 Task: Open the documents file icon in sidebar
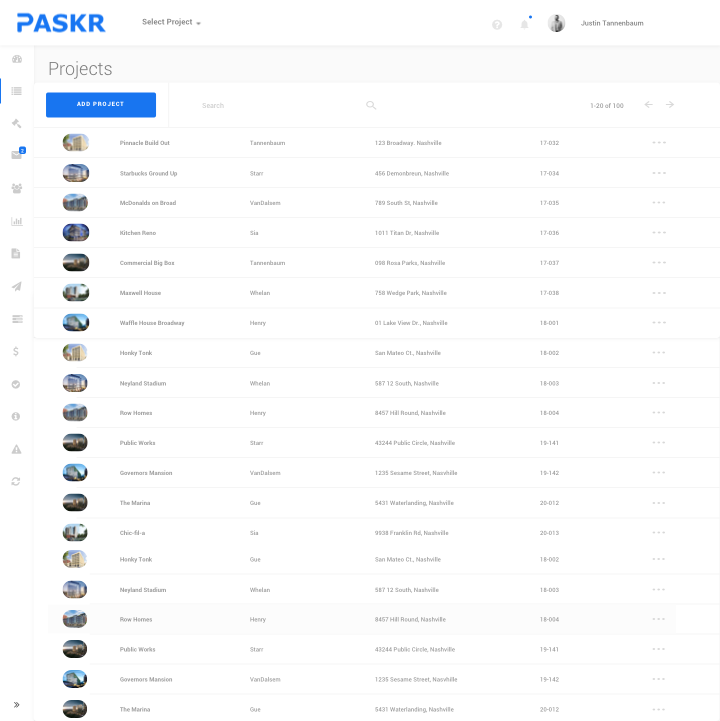(16, 253)
